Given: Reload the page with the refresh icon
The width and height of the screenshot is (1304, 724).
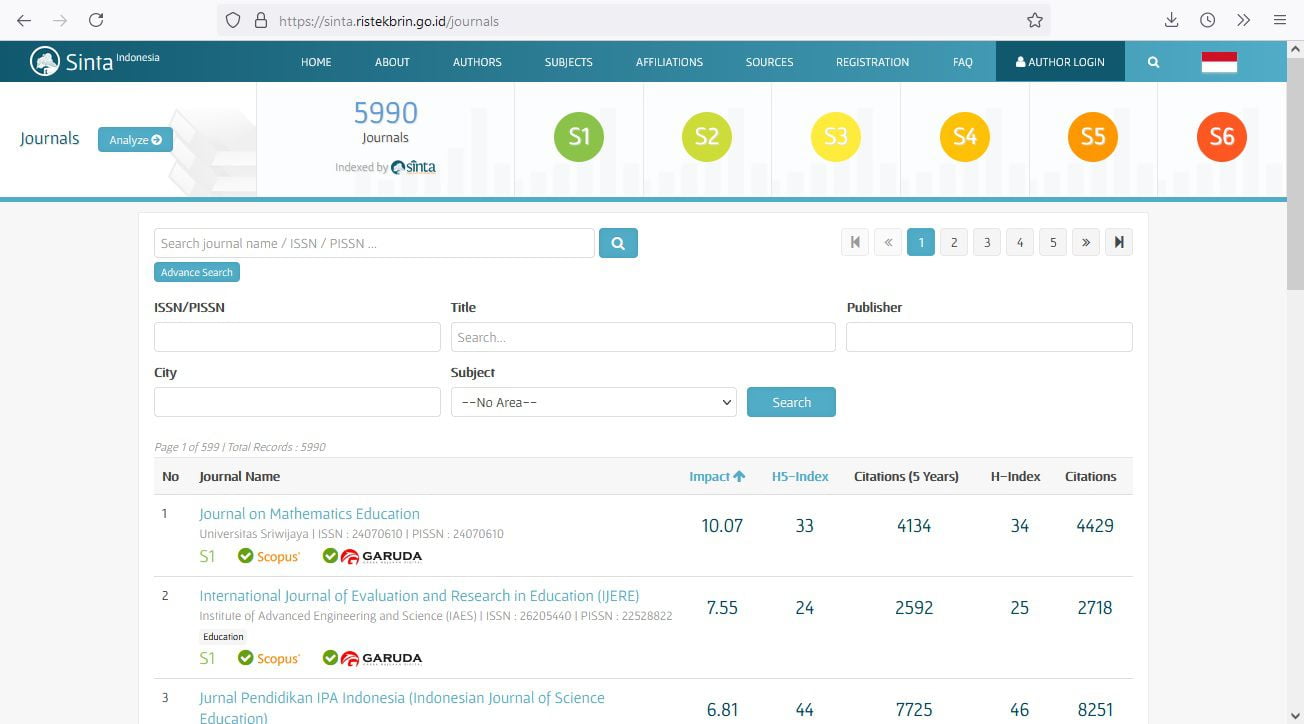Looking at the screenshot, I should 96,20.
